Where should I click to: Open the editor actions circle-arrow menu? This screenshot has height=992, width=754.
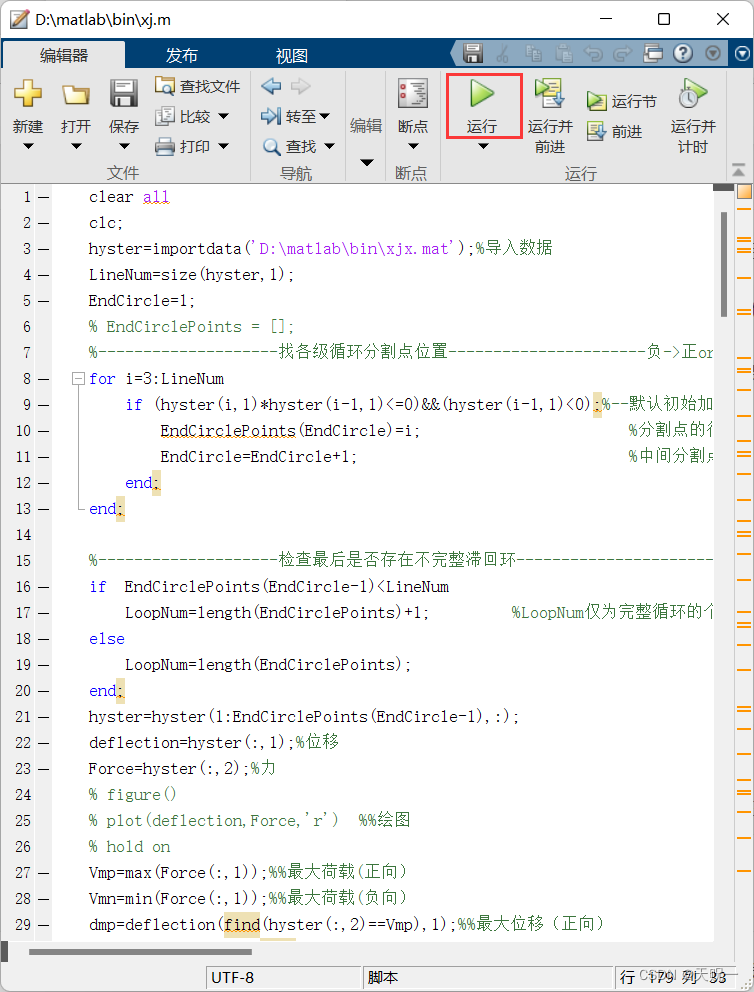click(x=743, y=54)
